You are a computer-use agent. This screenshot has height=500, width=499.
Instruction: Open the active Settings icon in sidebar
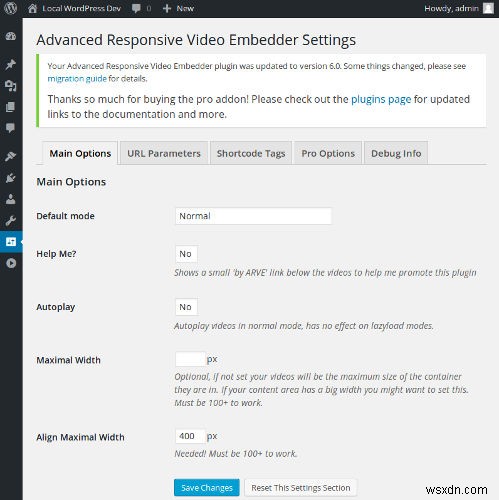click(x=11, y=242)
